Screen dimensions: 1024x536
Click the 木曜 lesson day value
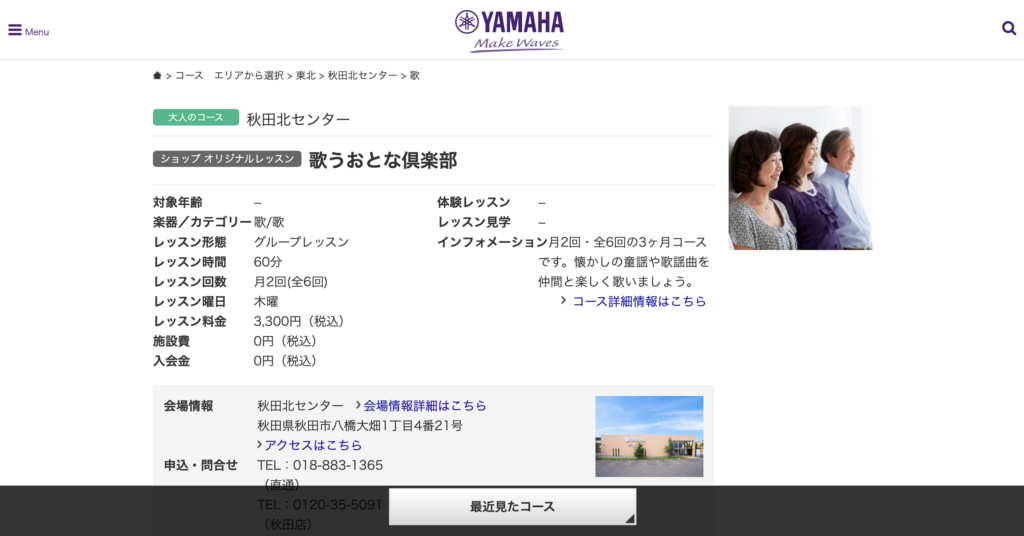[266, 302]
